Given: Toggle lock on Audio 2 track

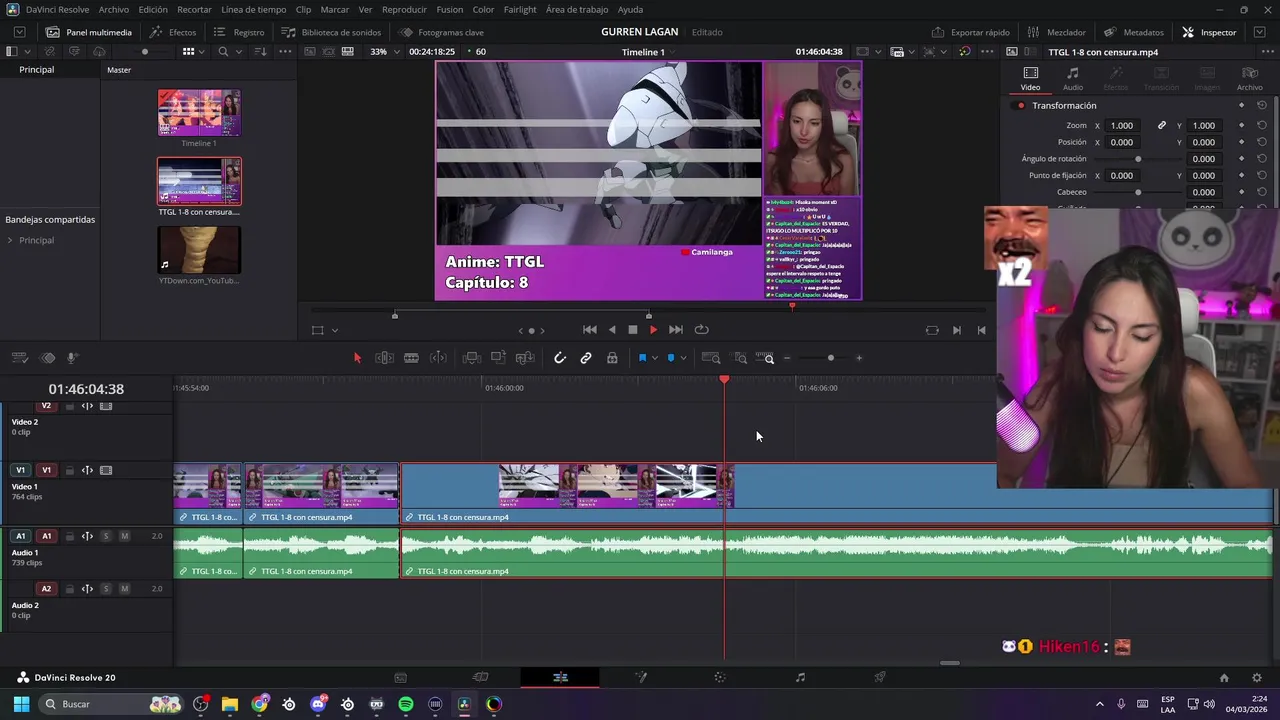Looking at the screenshot, I should 69,589.
